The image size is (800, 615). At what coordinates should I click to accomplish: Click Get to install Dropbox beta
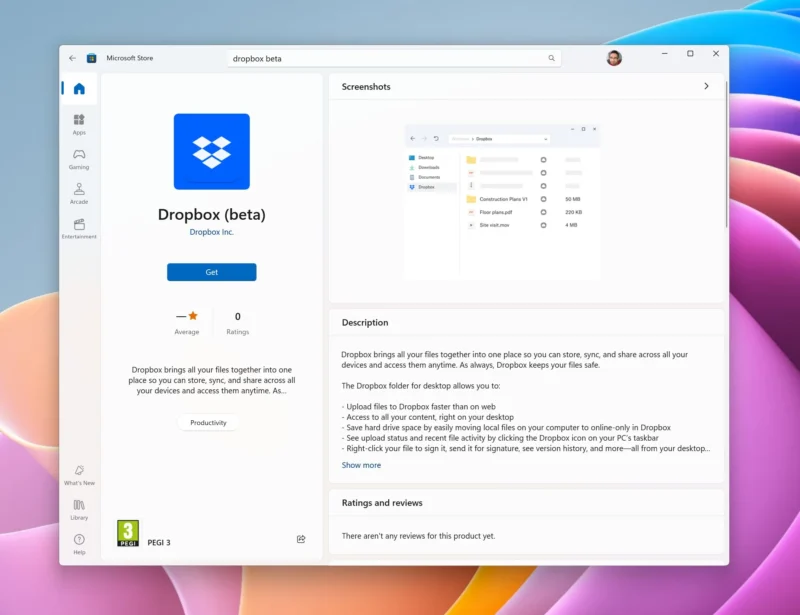tap(211, 271)
